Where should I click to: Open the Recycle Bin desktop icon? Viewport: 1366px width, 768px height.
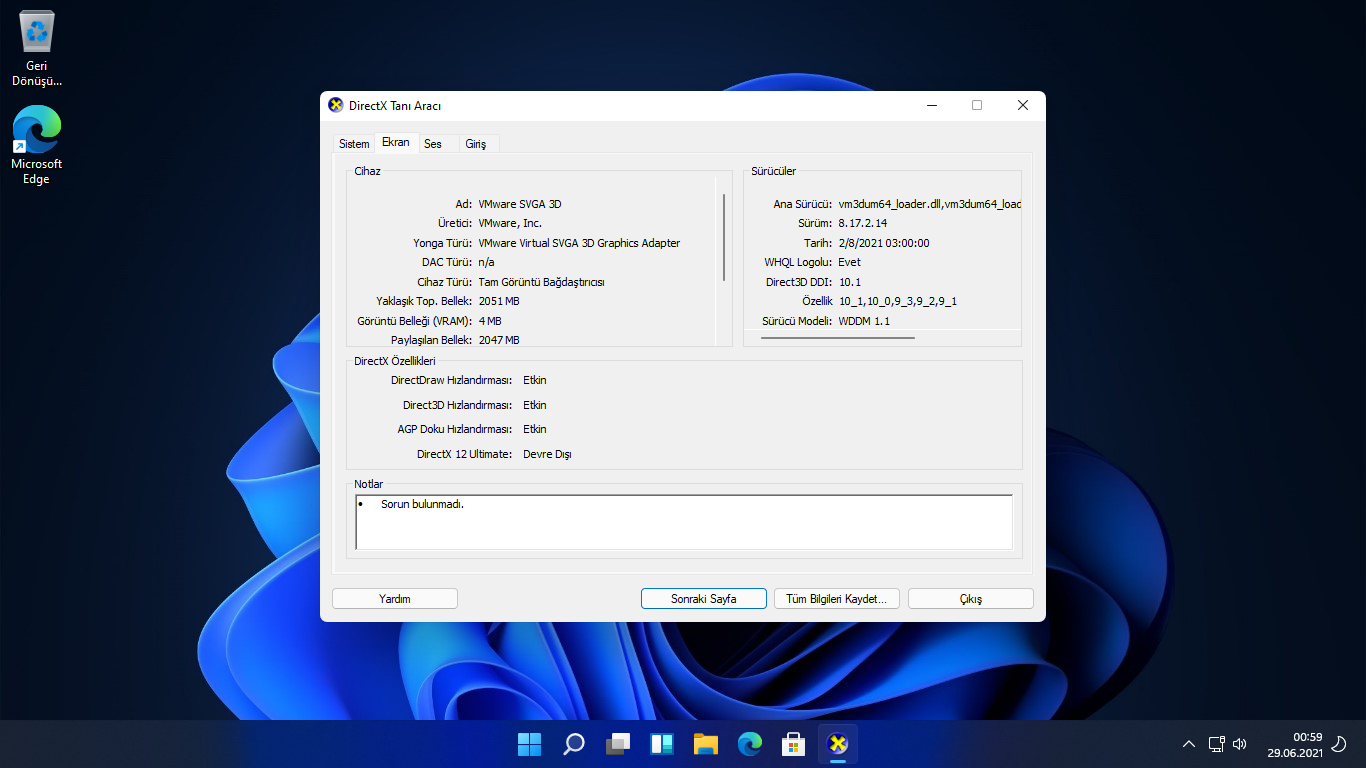[x=37, y=48]
